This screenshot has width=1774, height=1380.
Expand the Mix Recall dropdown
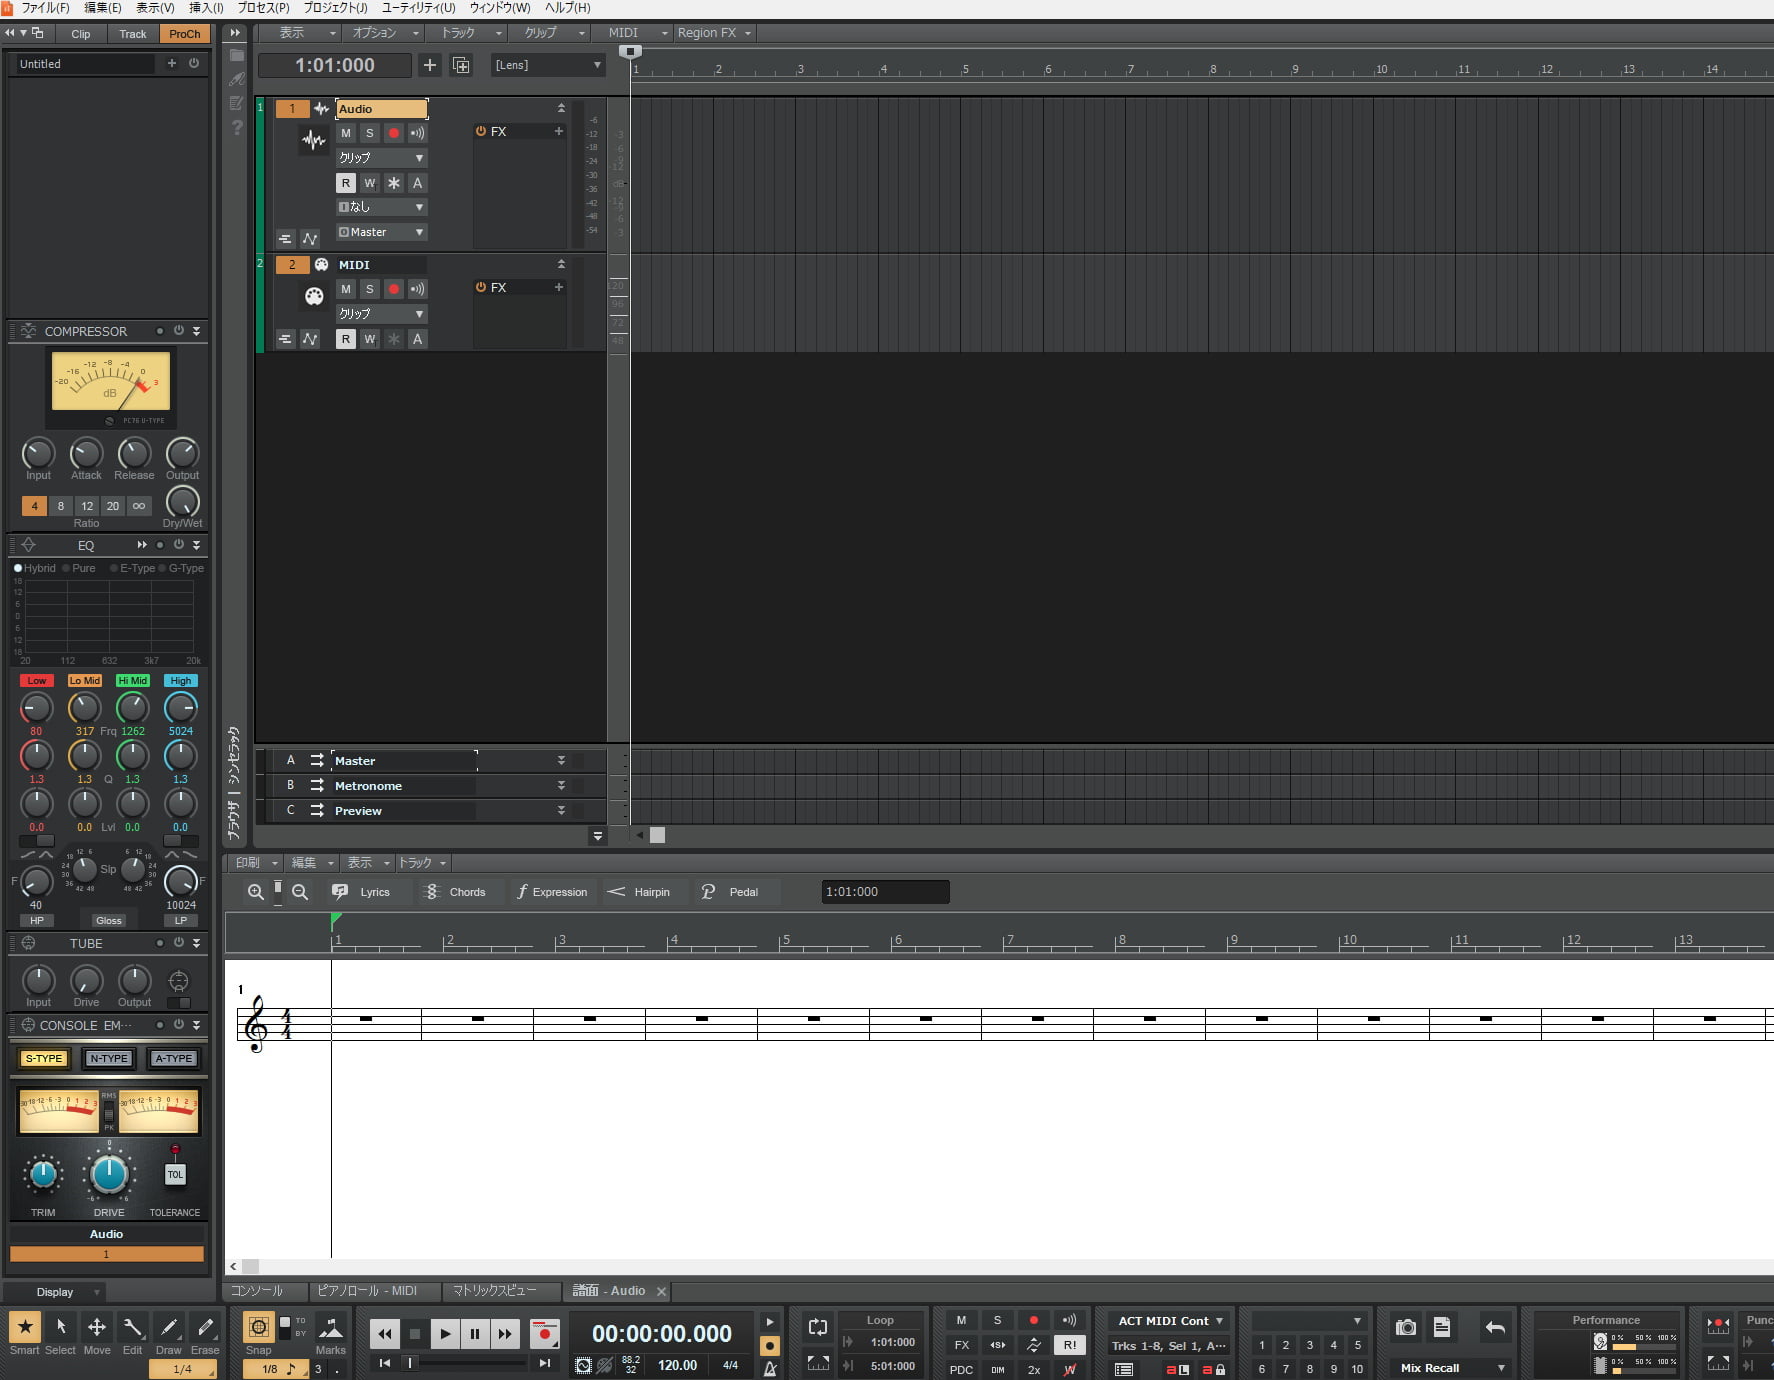[x=1501, y=1368]
